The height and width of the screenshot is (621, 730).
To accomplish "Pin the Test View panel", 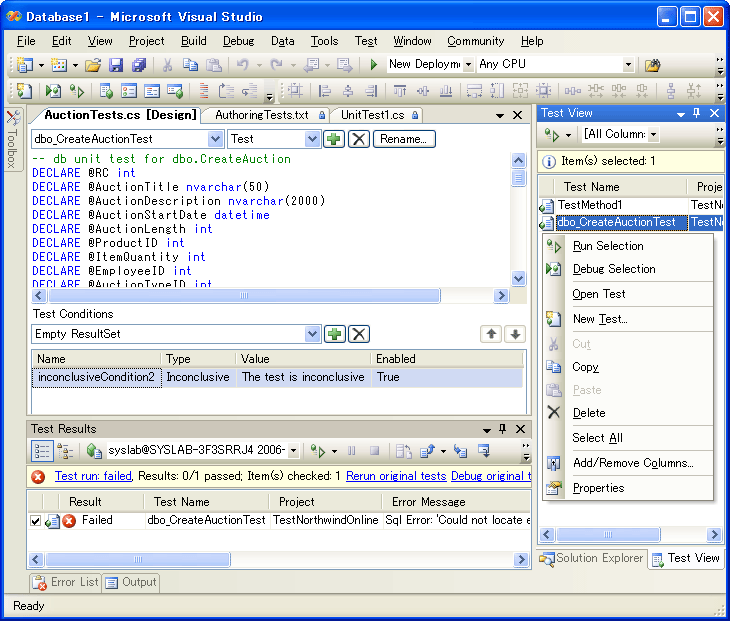I will 696,113.
